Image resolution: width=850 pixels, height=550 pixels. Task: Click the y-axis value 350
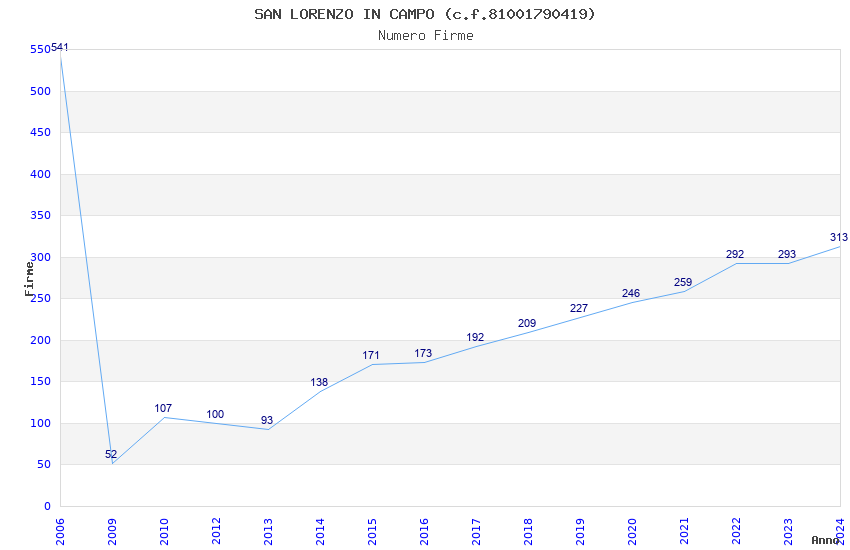tap(40, 216)
